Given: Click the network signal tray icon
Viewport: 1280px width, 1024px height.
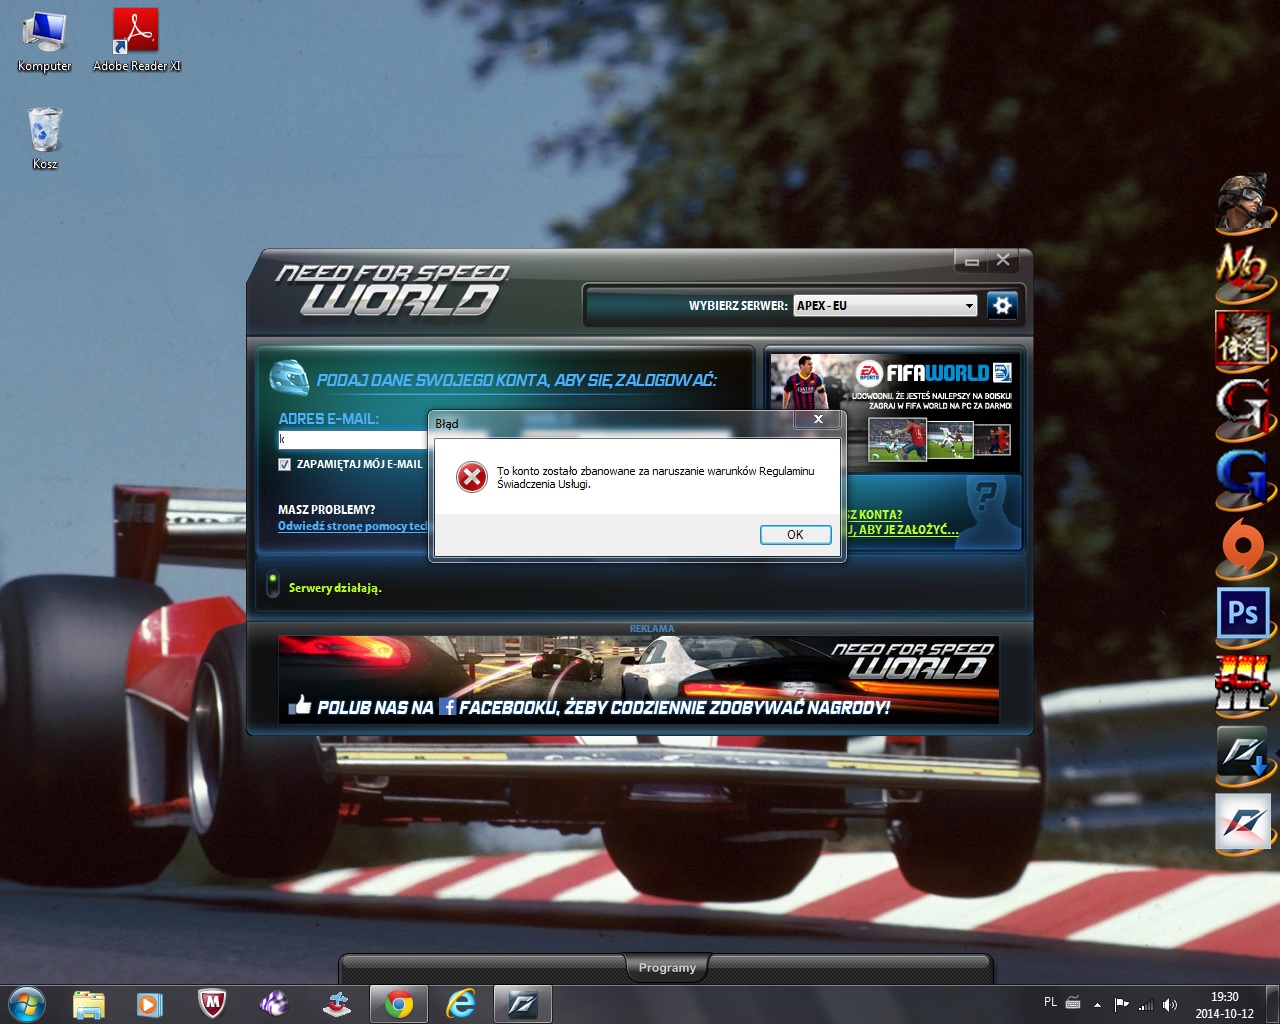Looking at the screenshot, I should click(1146, 1004).
